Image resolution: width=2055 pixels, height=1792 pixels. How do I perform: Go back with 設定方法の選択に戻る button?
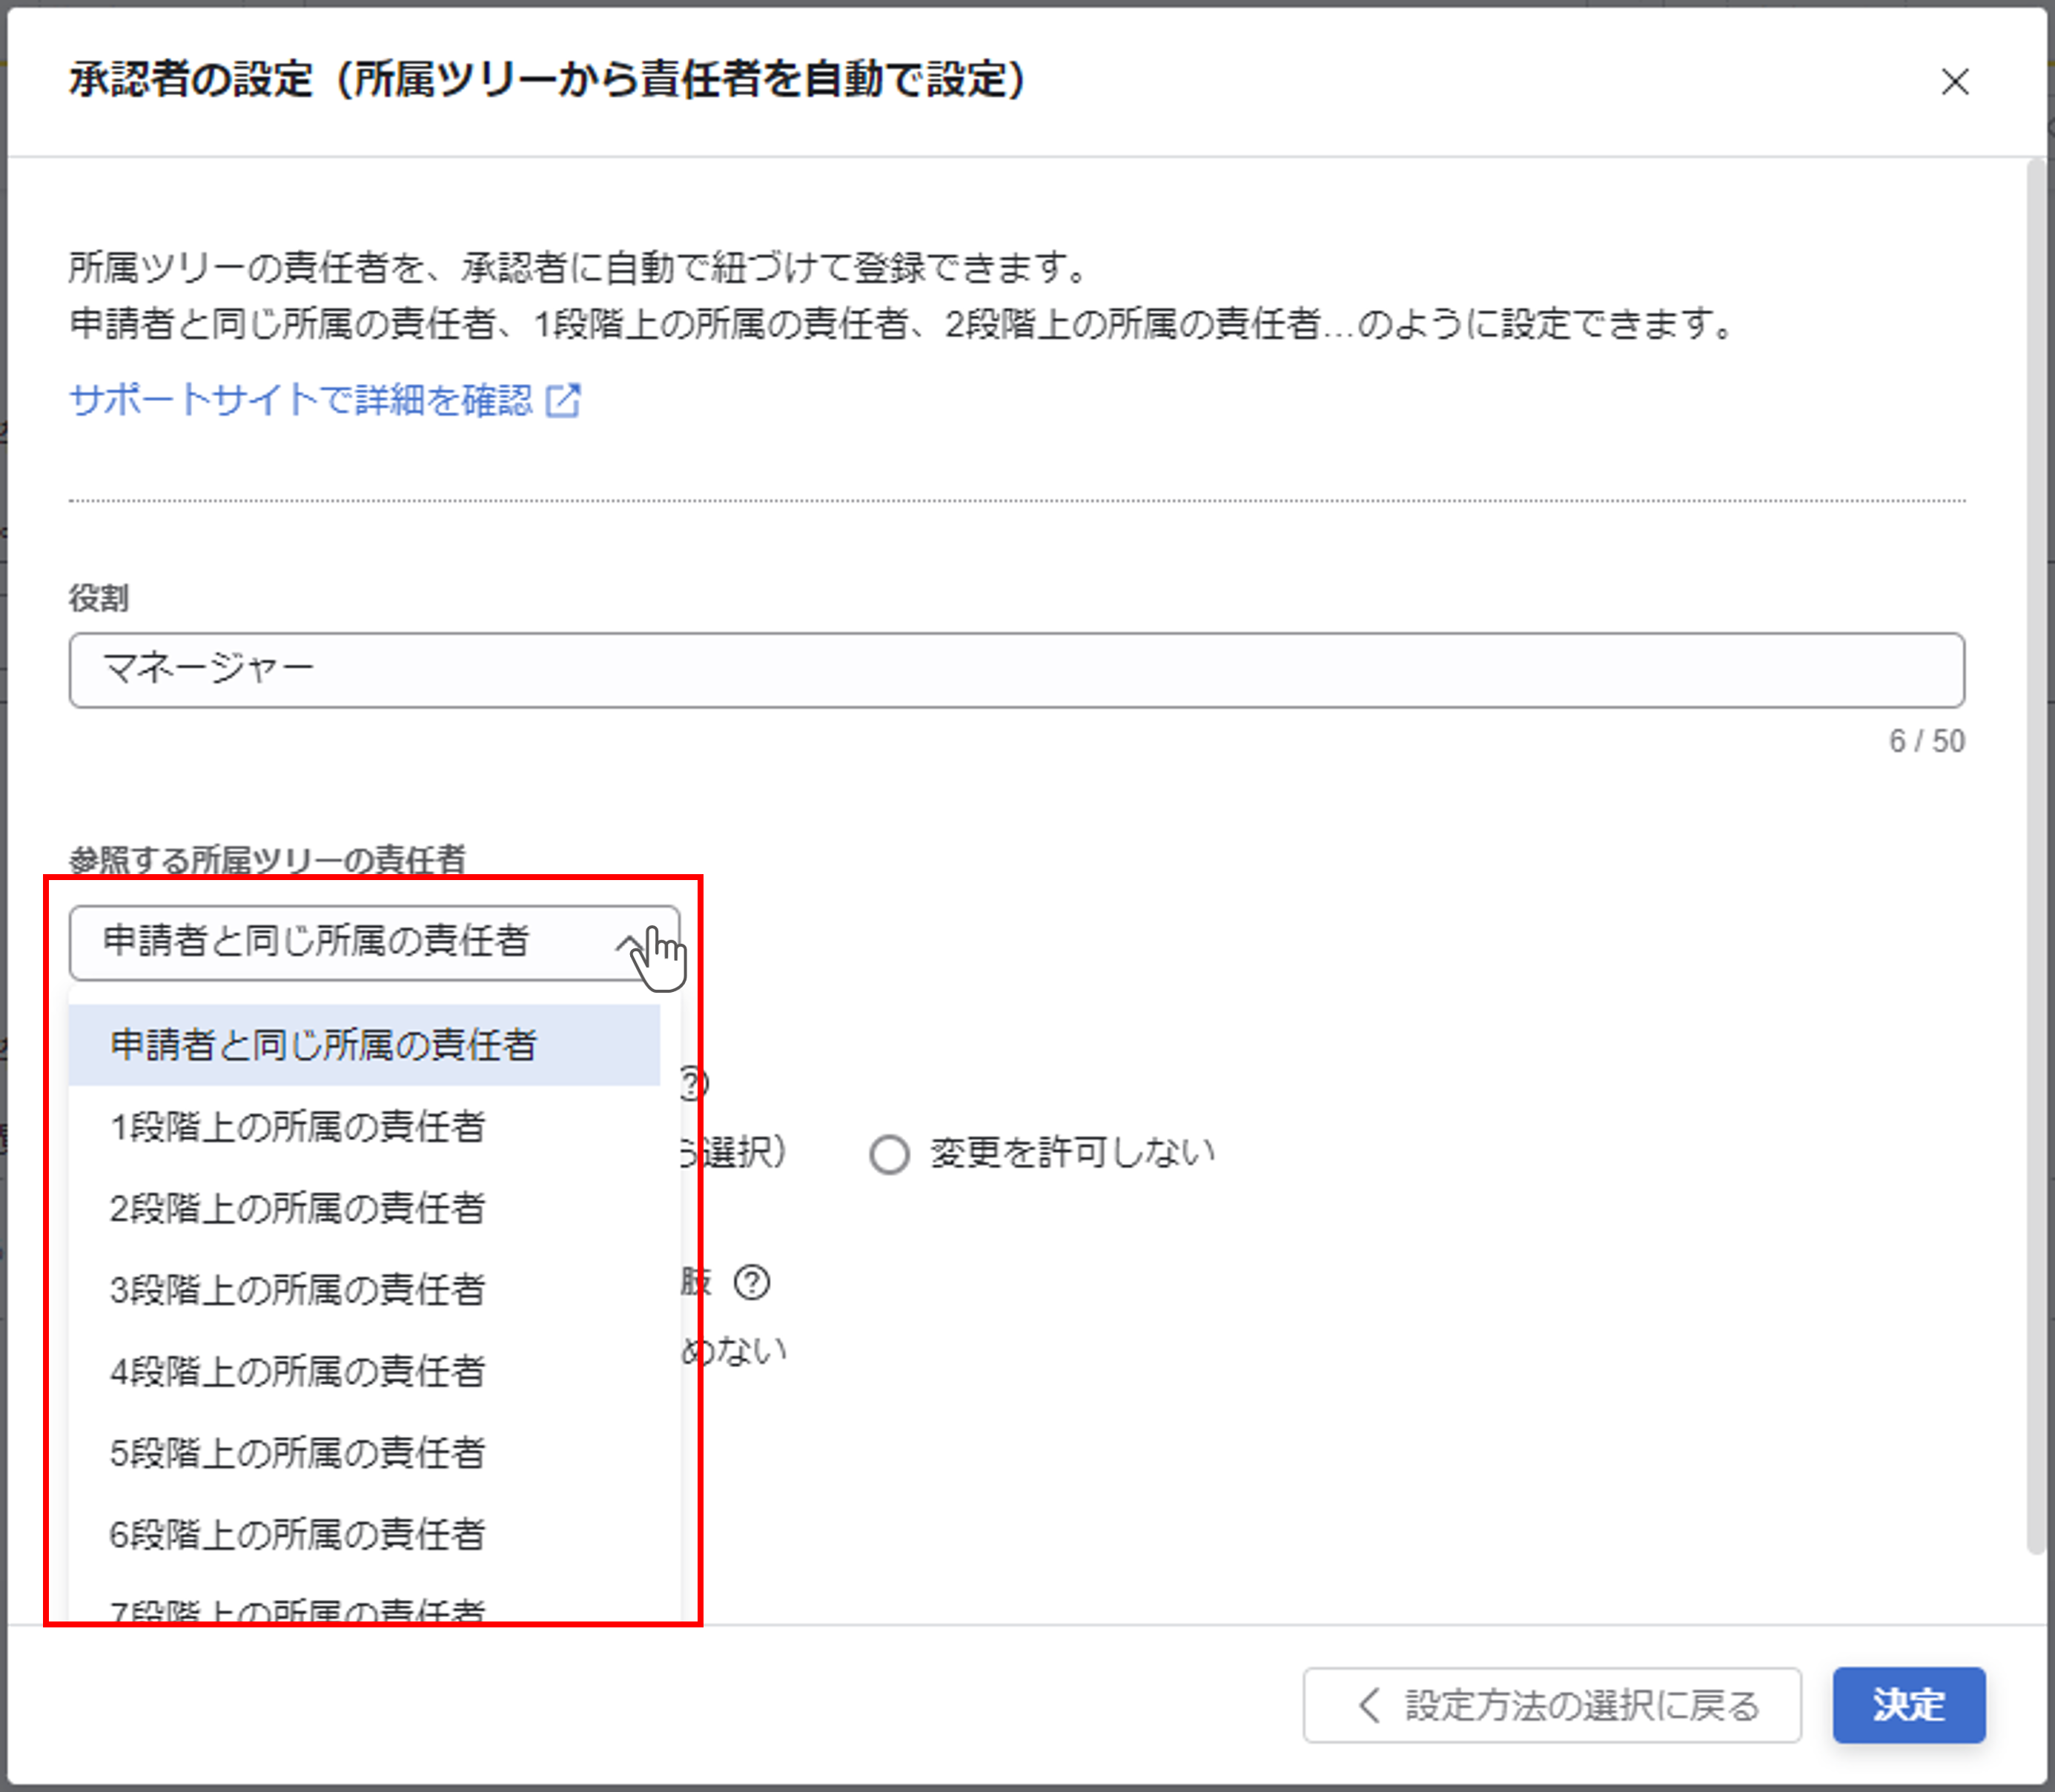1552,1705
